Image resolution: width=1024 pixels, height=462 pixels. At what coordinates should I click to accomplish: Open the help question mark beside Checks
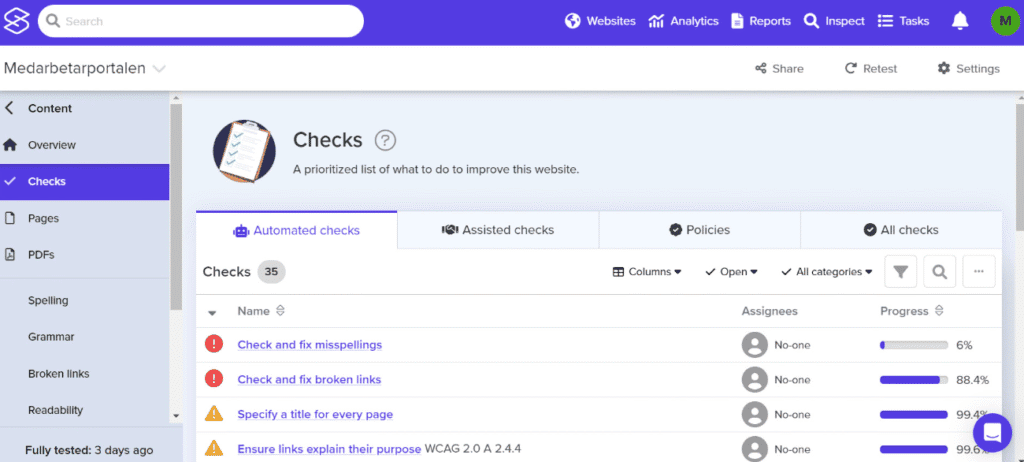(385, 140)
